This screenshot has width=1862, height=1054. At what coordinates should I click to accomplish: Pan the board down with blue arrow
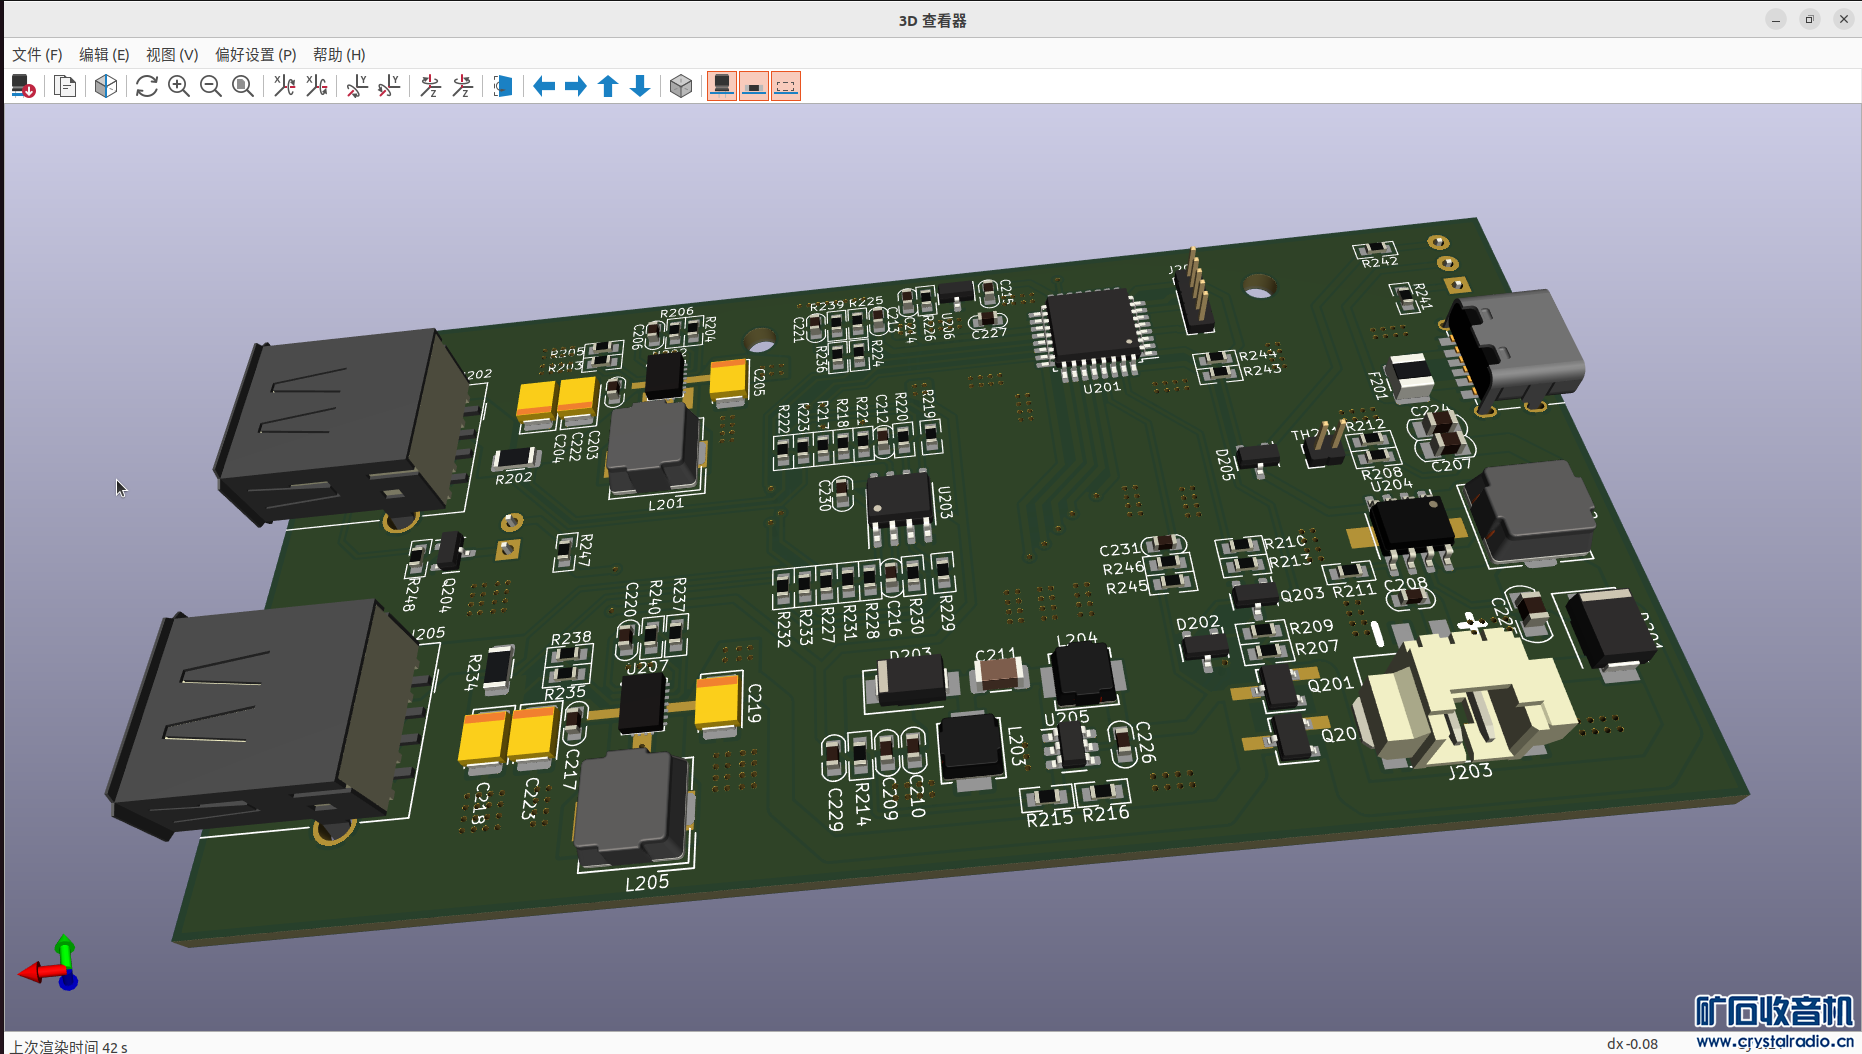(640, 86)
